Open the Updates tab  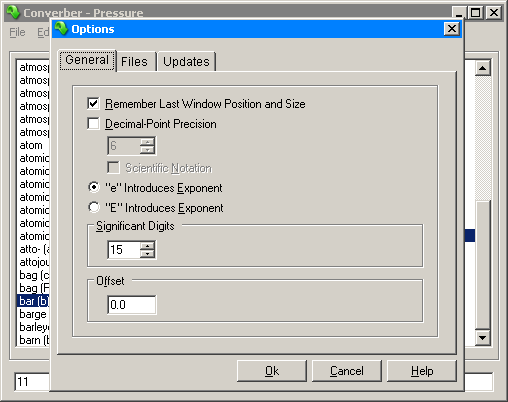186,62
